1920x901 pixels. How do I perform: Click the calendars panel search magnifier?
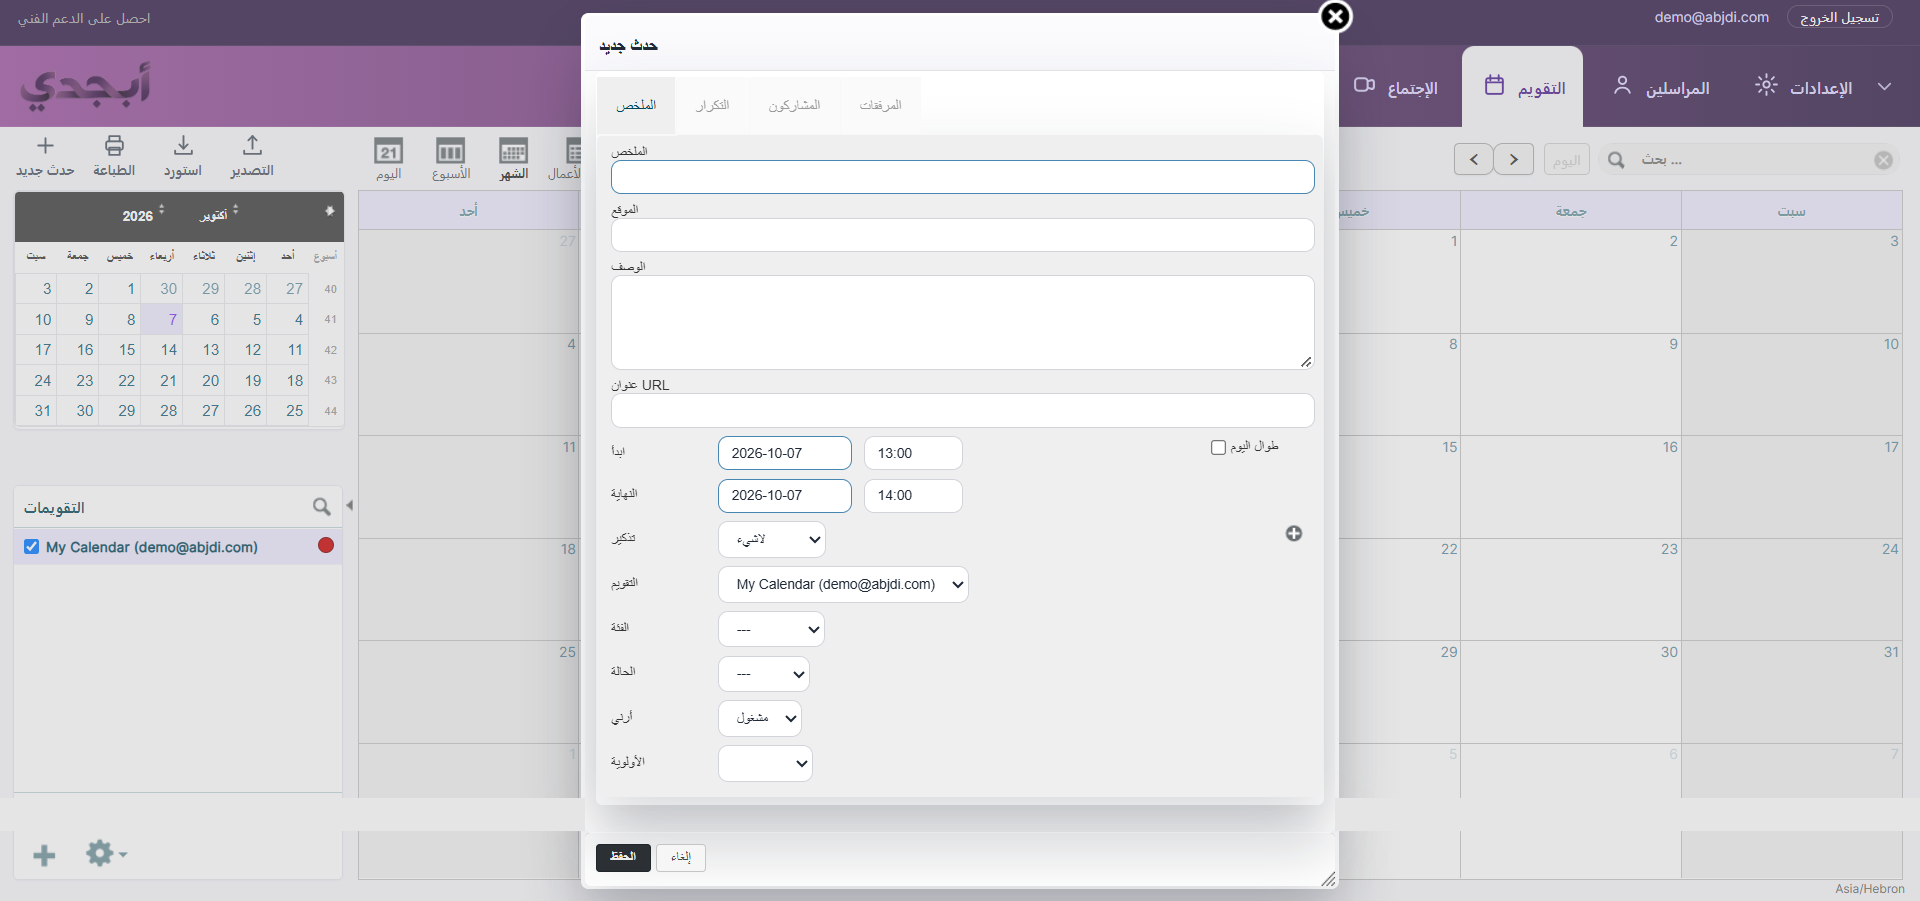click(321, 507)
